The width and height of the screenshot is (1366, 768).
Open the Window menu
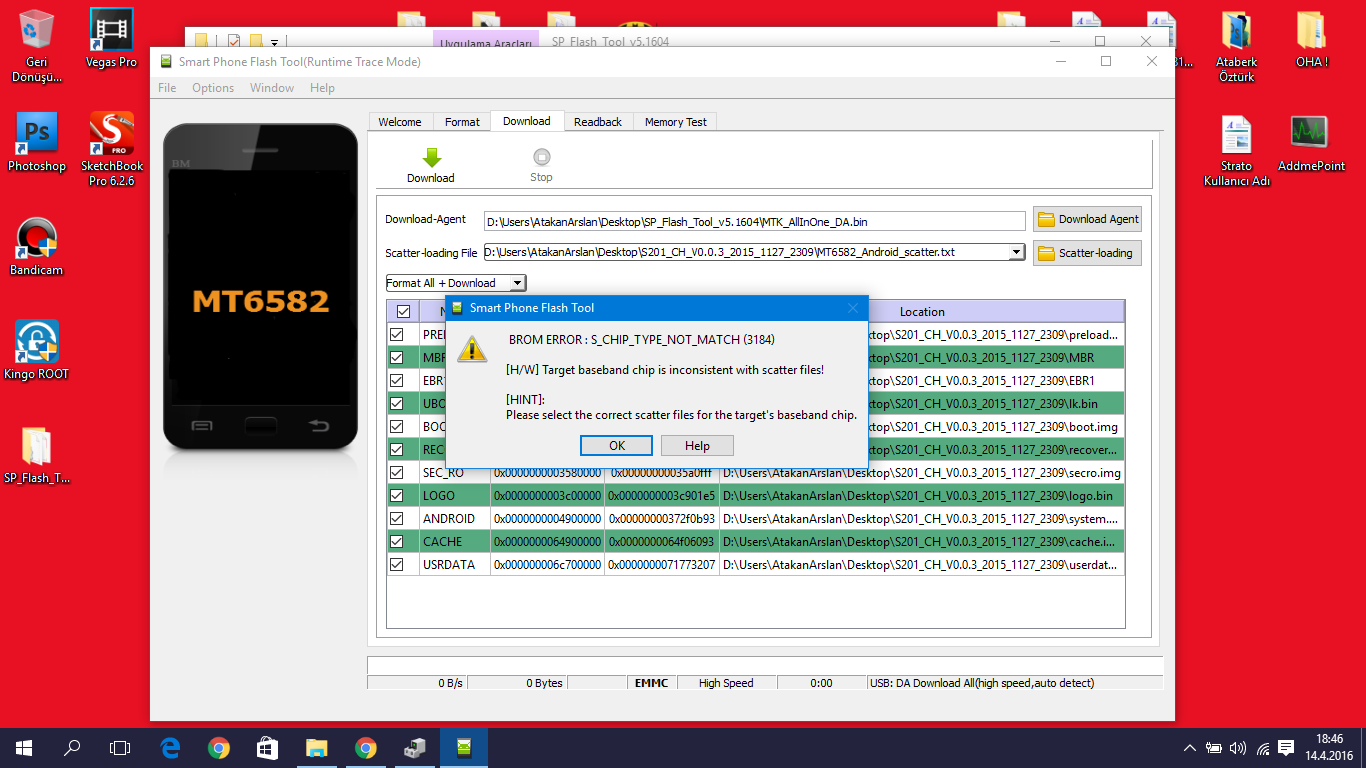pos(272,88)
